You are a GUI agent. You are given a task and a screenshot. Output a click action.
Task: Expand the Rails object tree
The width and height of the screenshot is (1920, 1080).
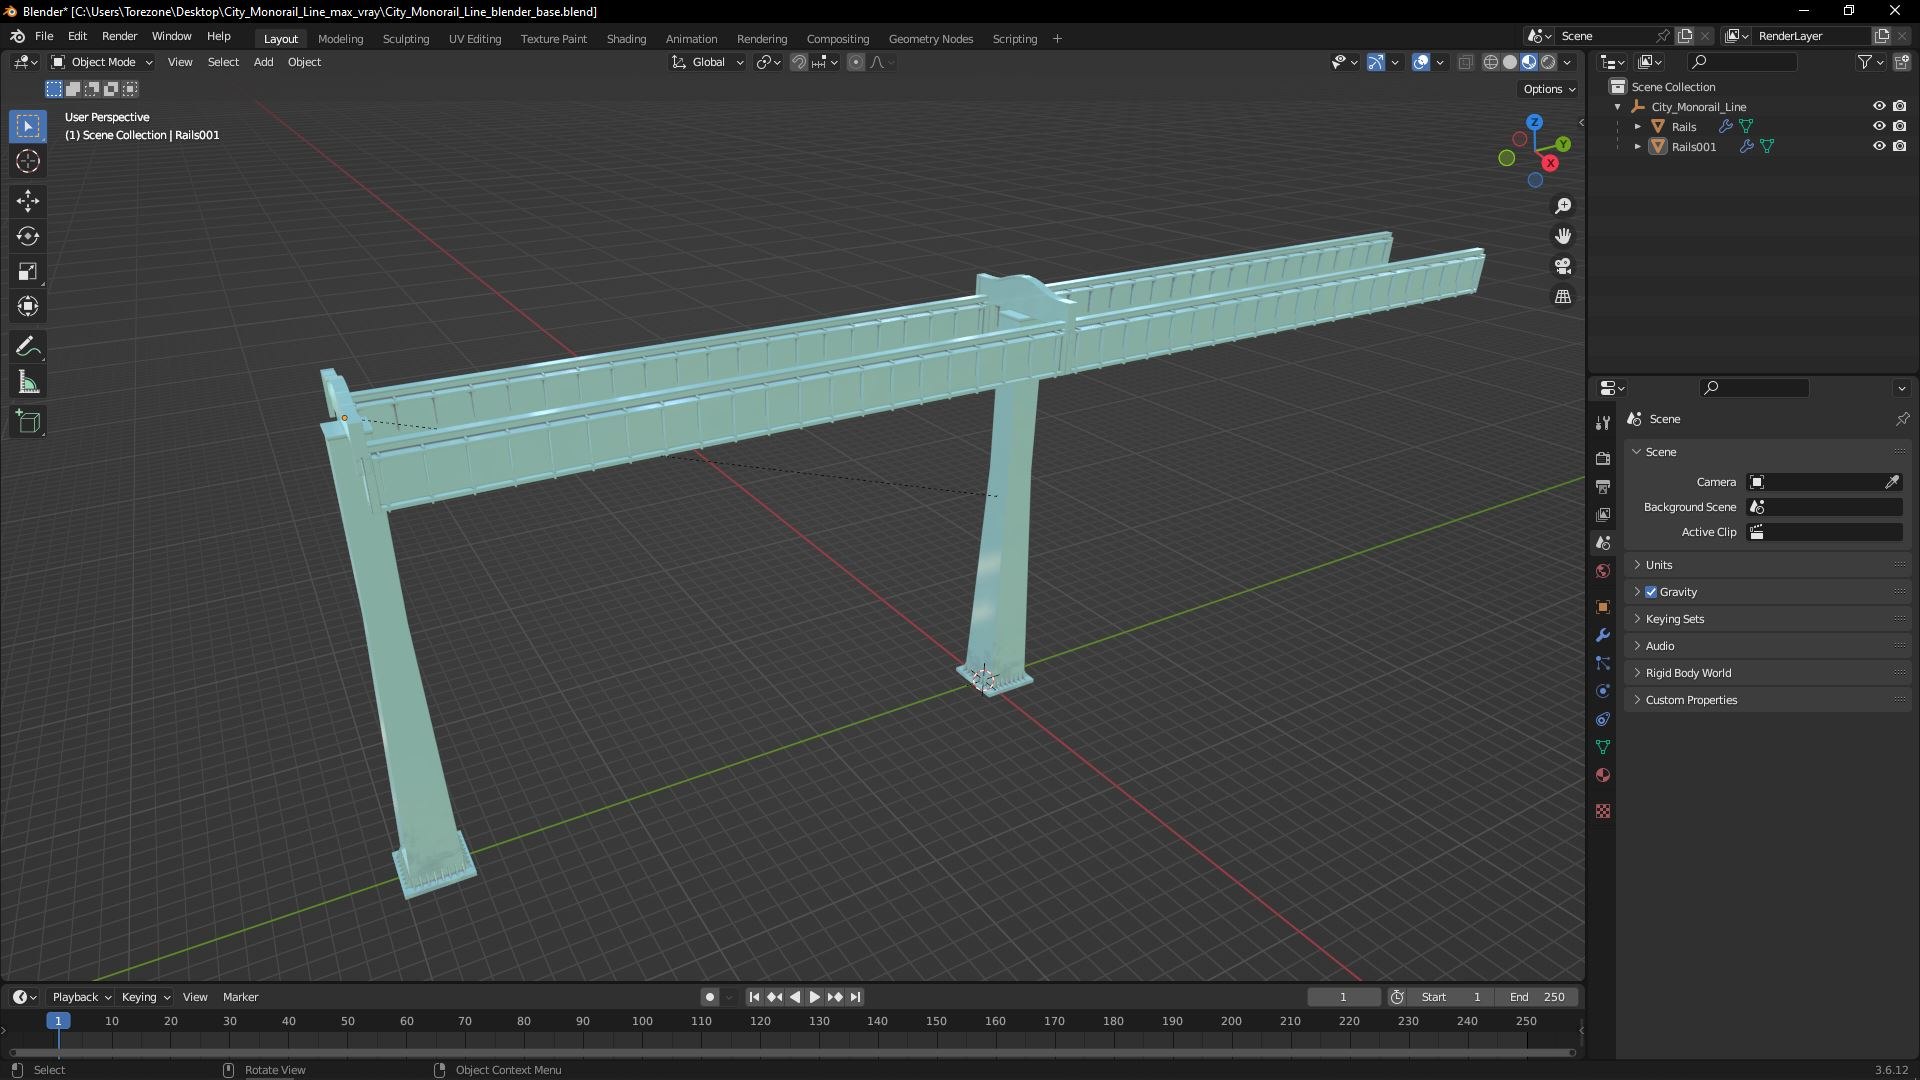coord(1637,126)
